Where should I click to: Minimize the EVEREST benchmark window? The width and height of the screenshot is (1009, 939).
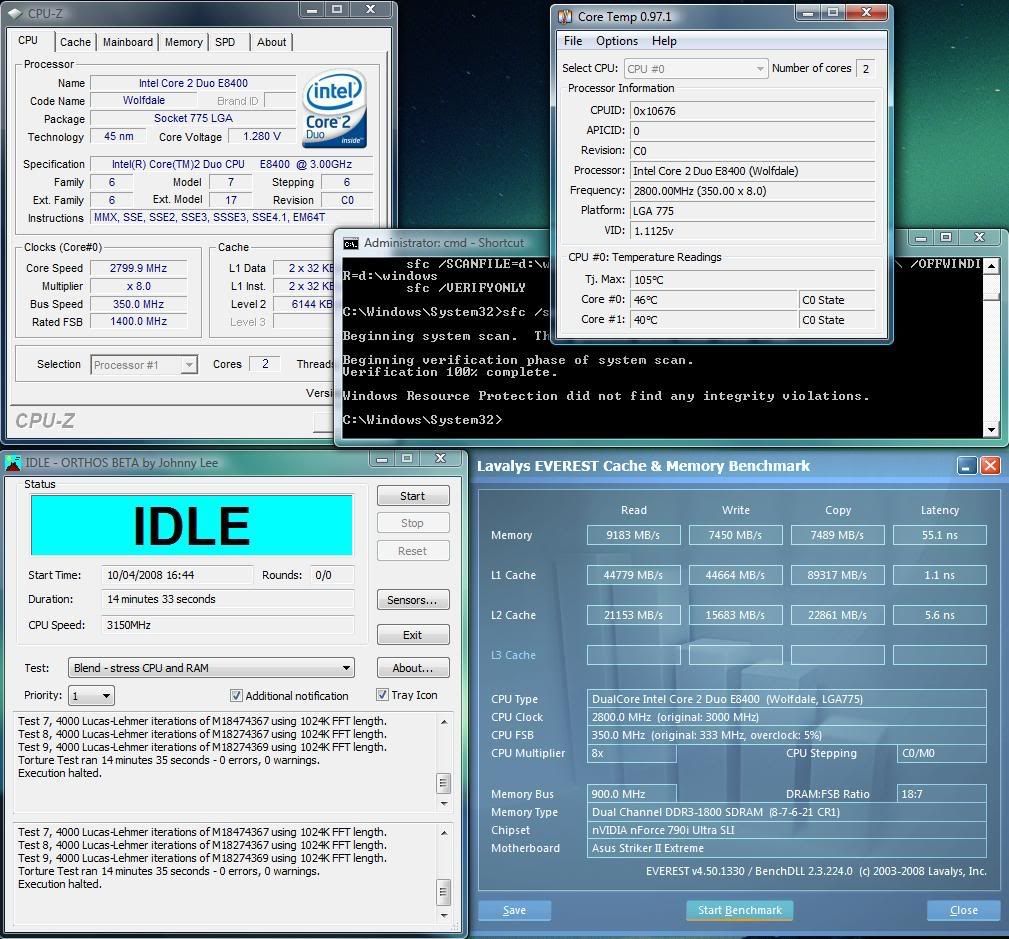pos(966,466)
